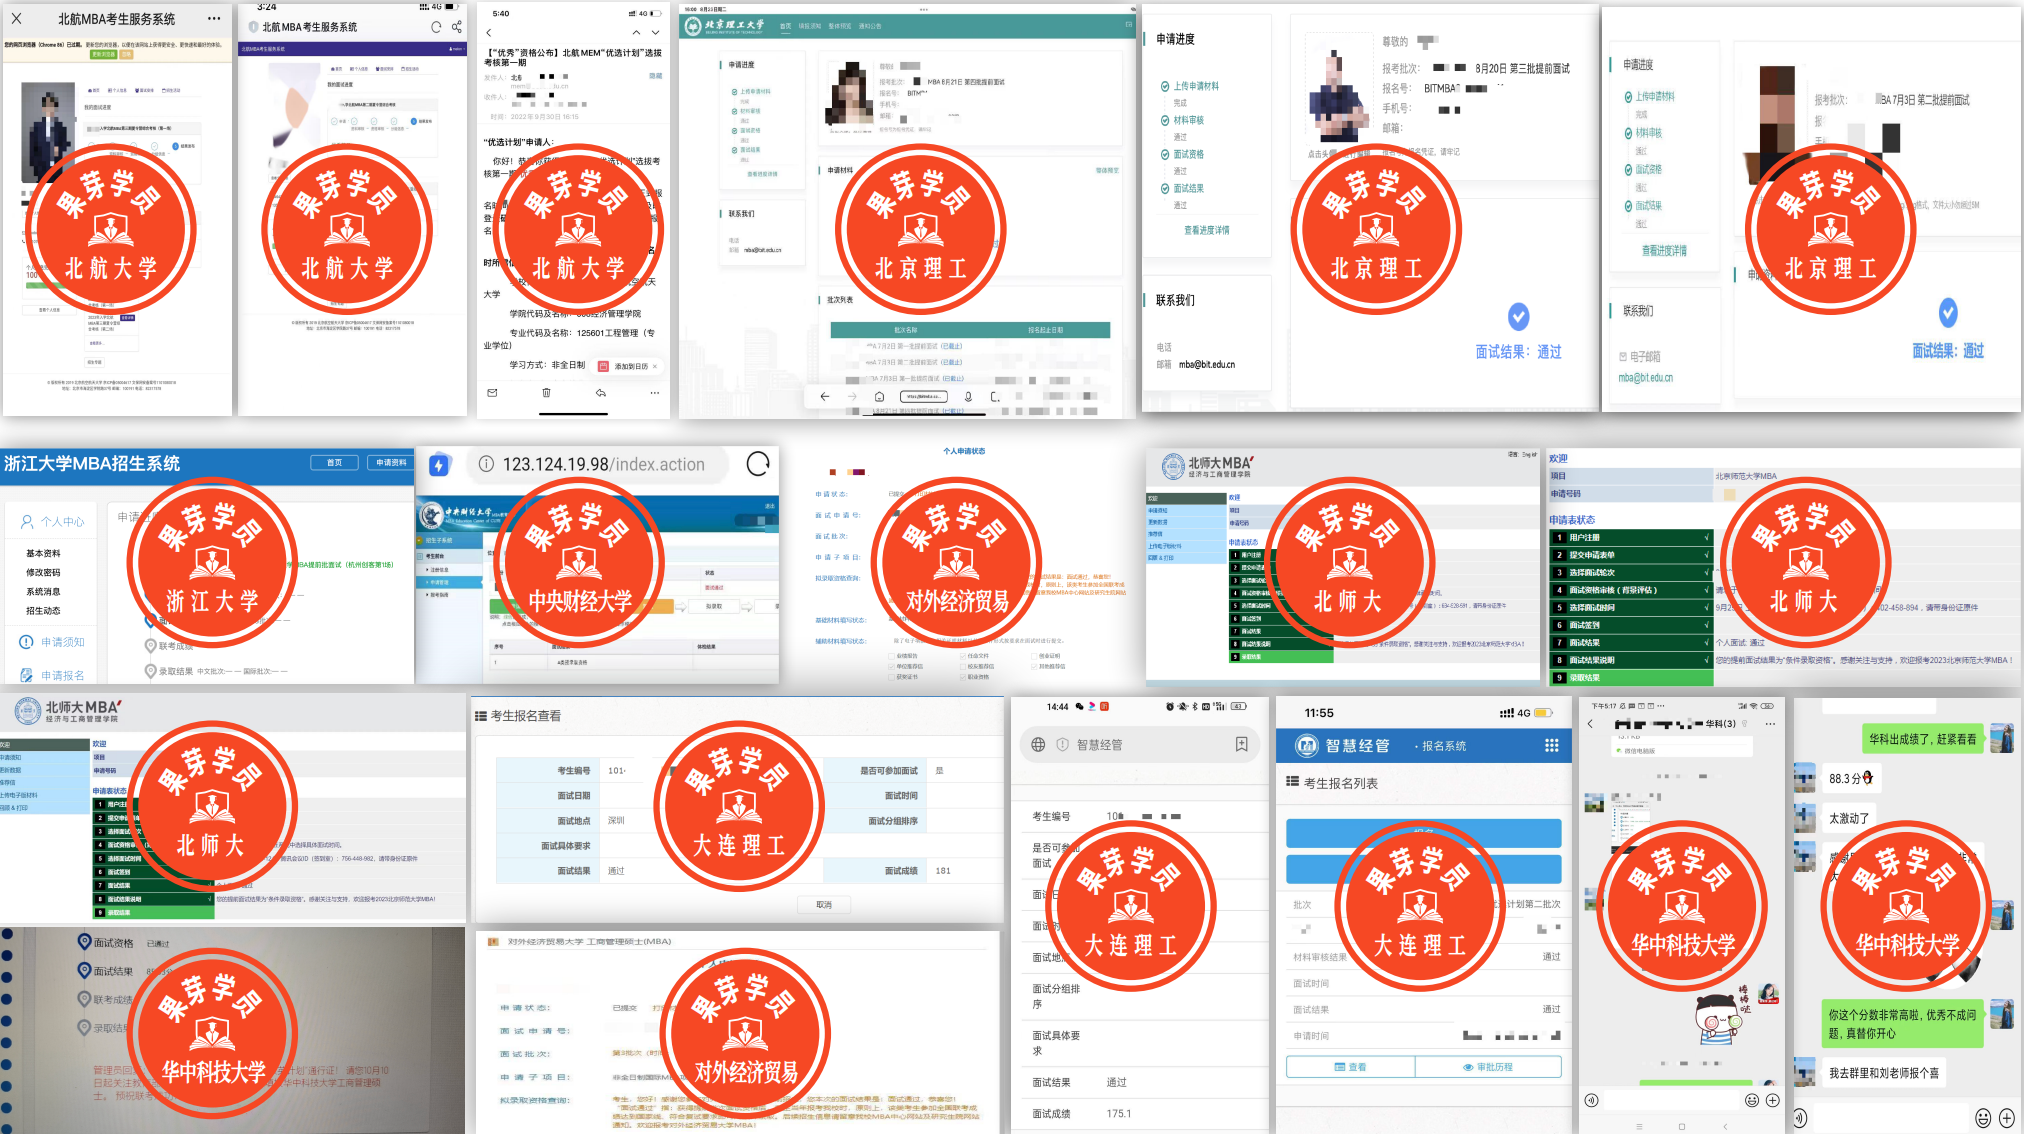Tap the globe icon in the 智慧经管 address bar
Viewport: 2024px width, 1134px height.
[x=1038, y=745]
